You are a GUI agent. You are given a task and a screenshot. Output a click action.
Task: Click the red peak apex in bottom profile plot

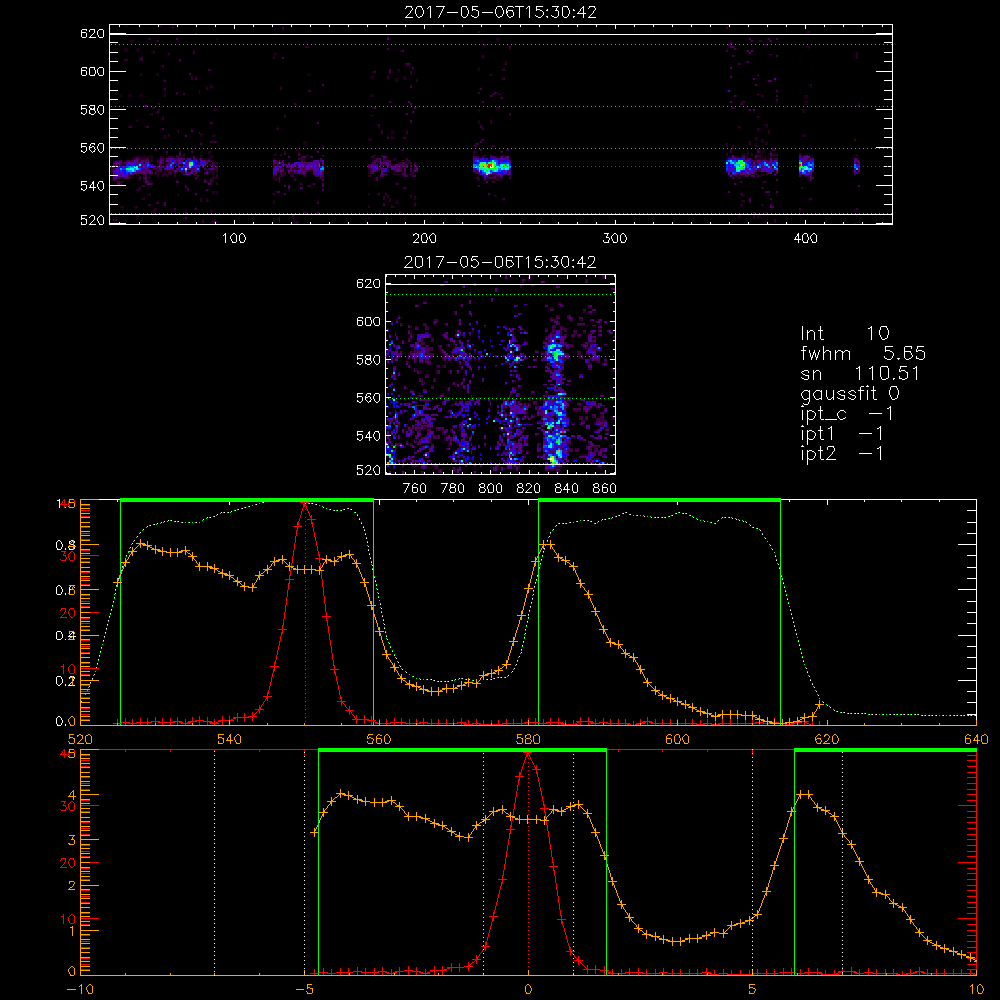(528, 754)
